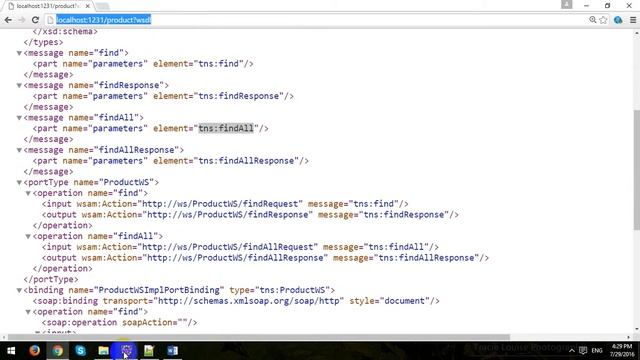Click the output findAllResponse wsam:Action line
This screenshot has height=360, width=640.
click(x=265, y=258)
